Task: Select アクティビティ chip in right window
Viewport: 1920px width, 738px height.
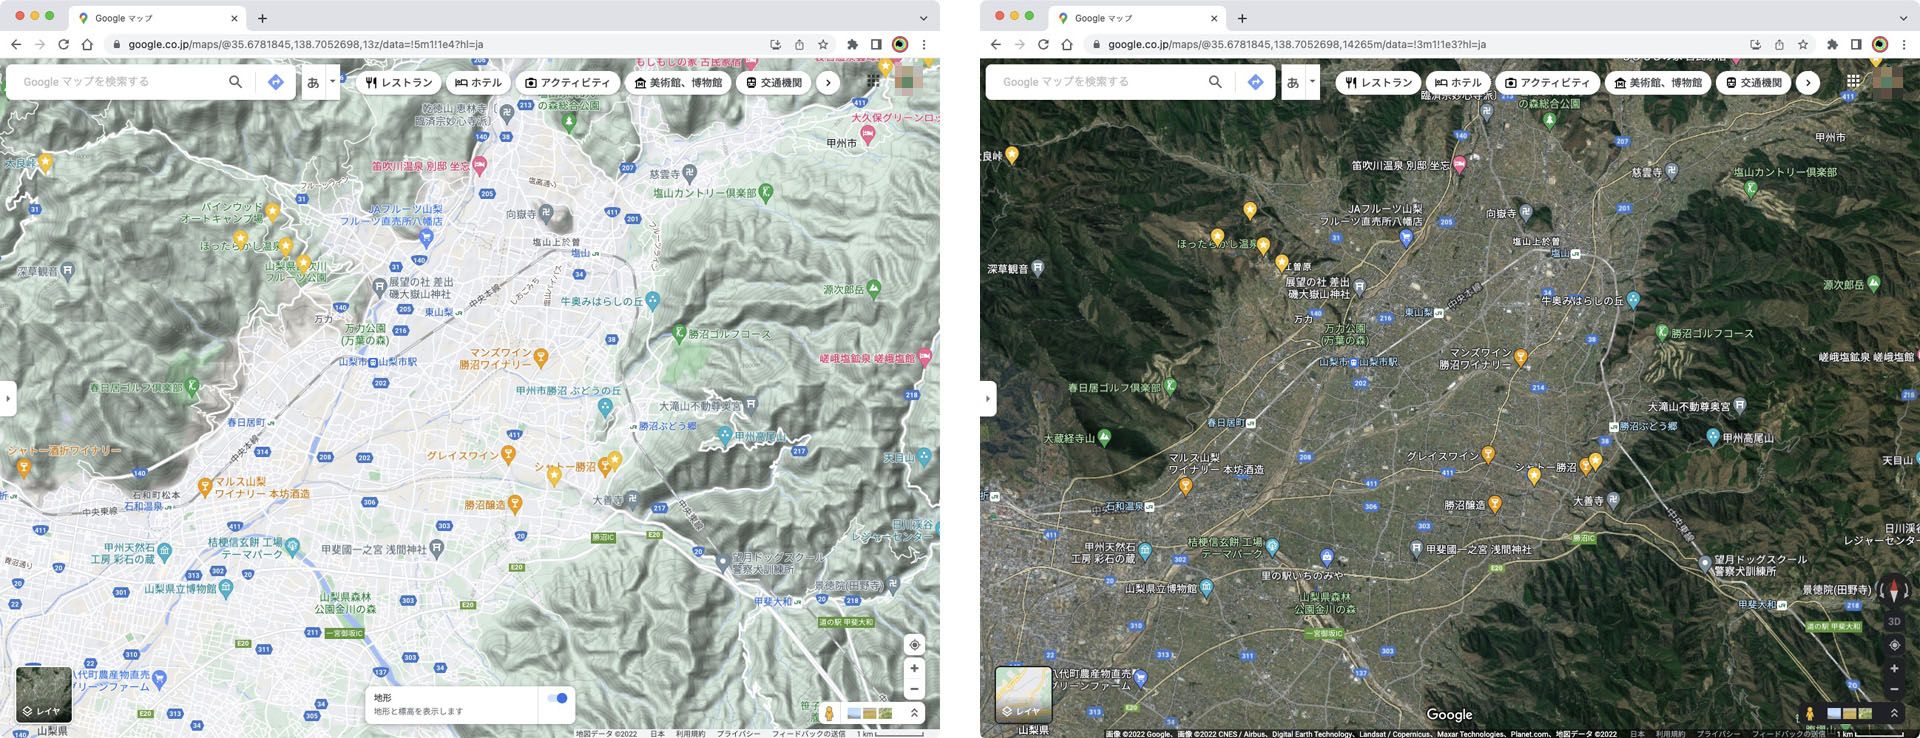Action: click(1547, 82)
